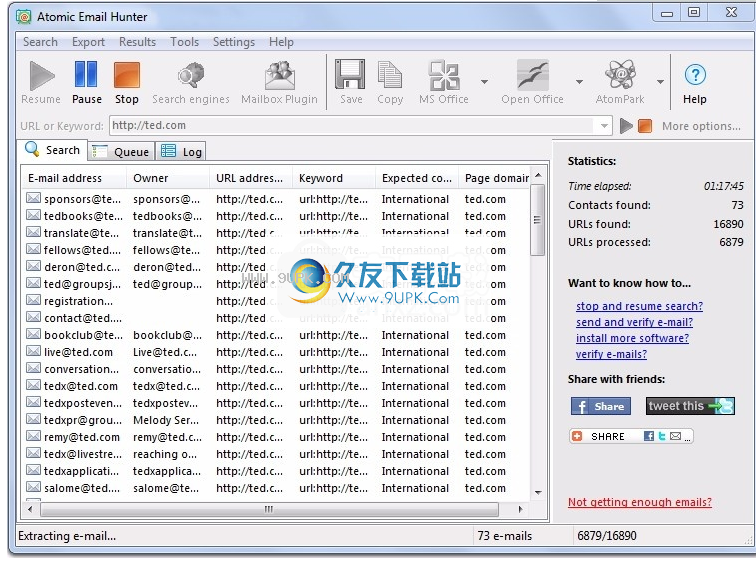
Task: Sort by E-mail address column header
Action: click(74, 178)
